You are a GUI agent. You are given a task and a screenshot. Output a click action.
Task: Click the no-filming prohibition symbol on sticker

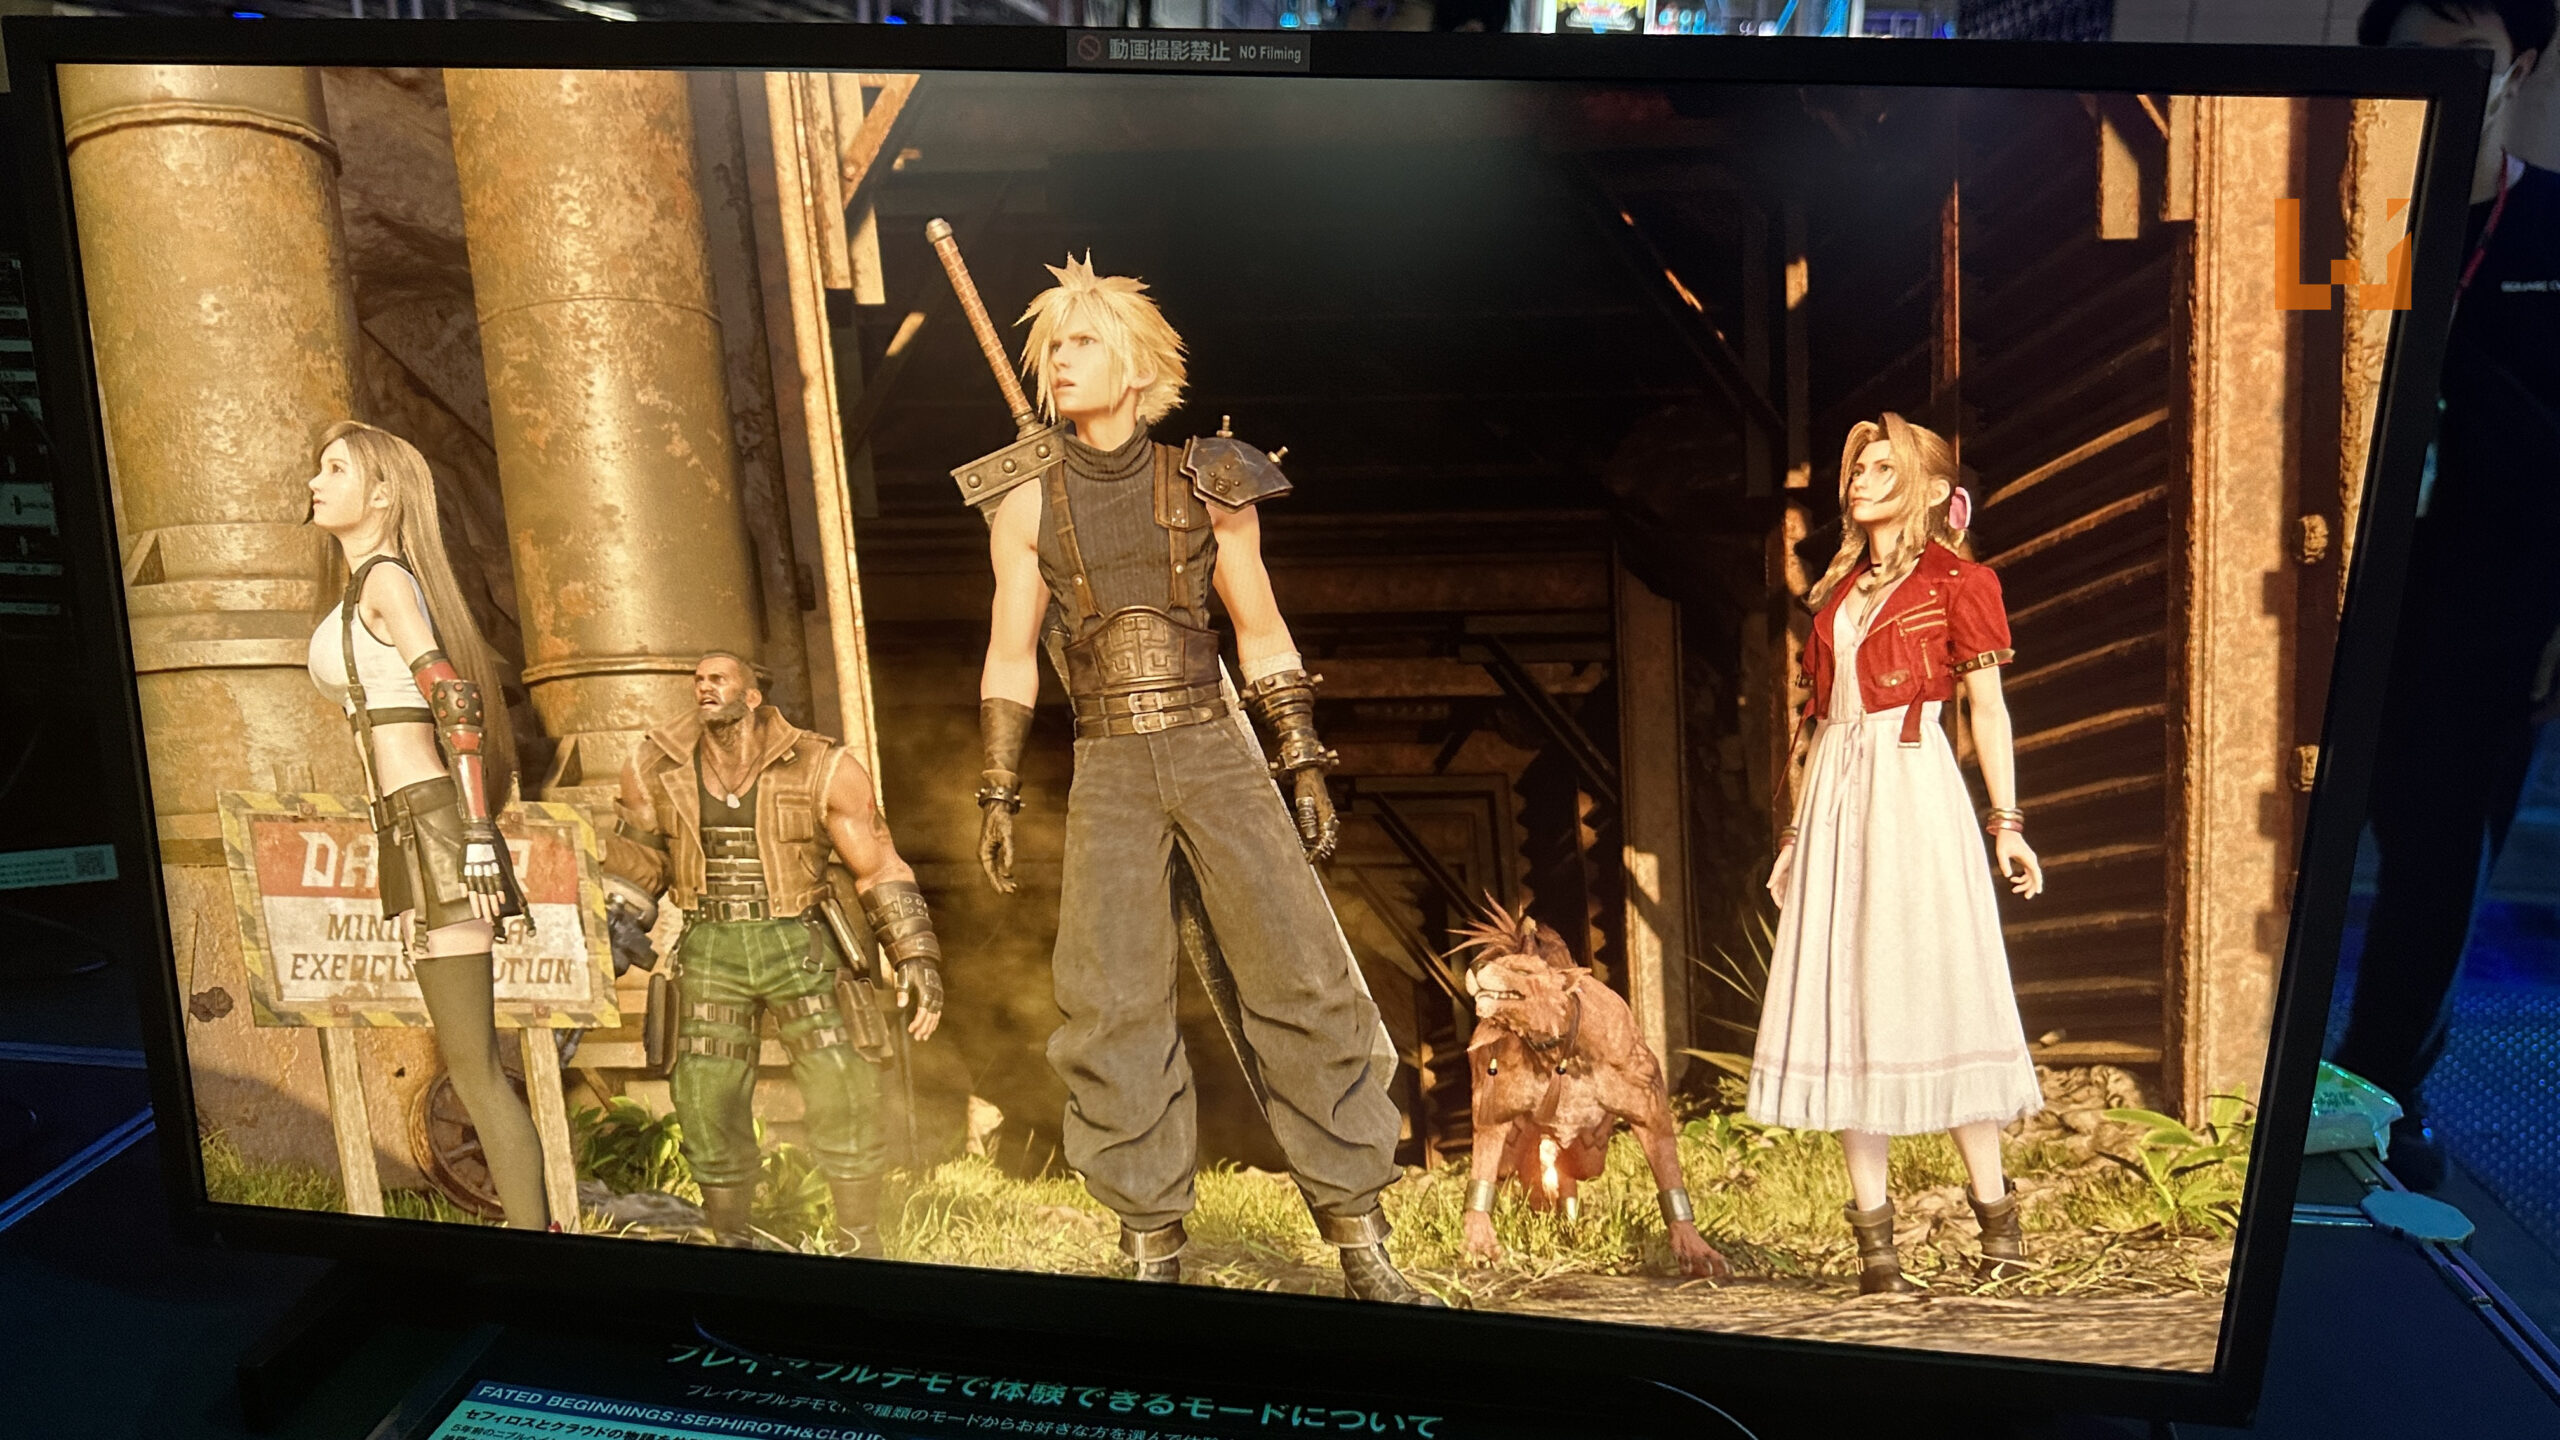[1087, 49]
